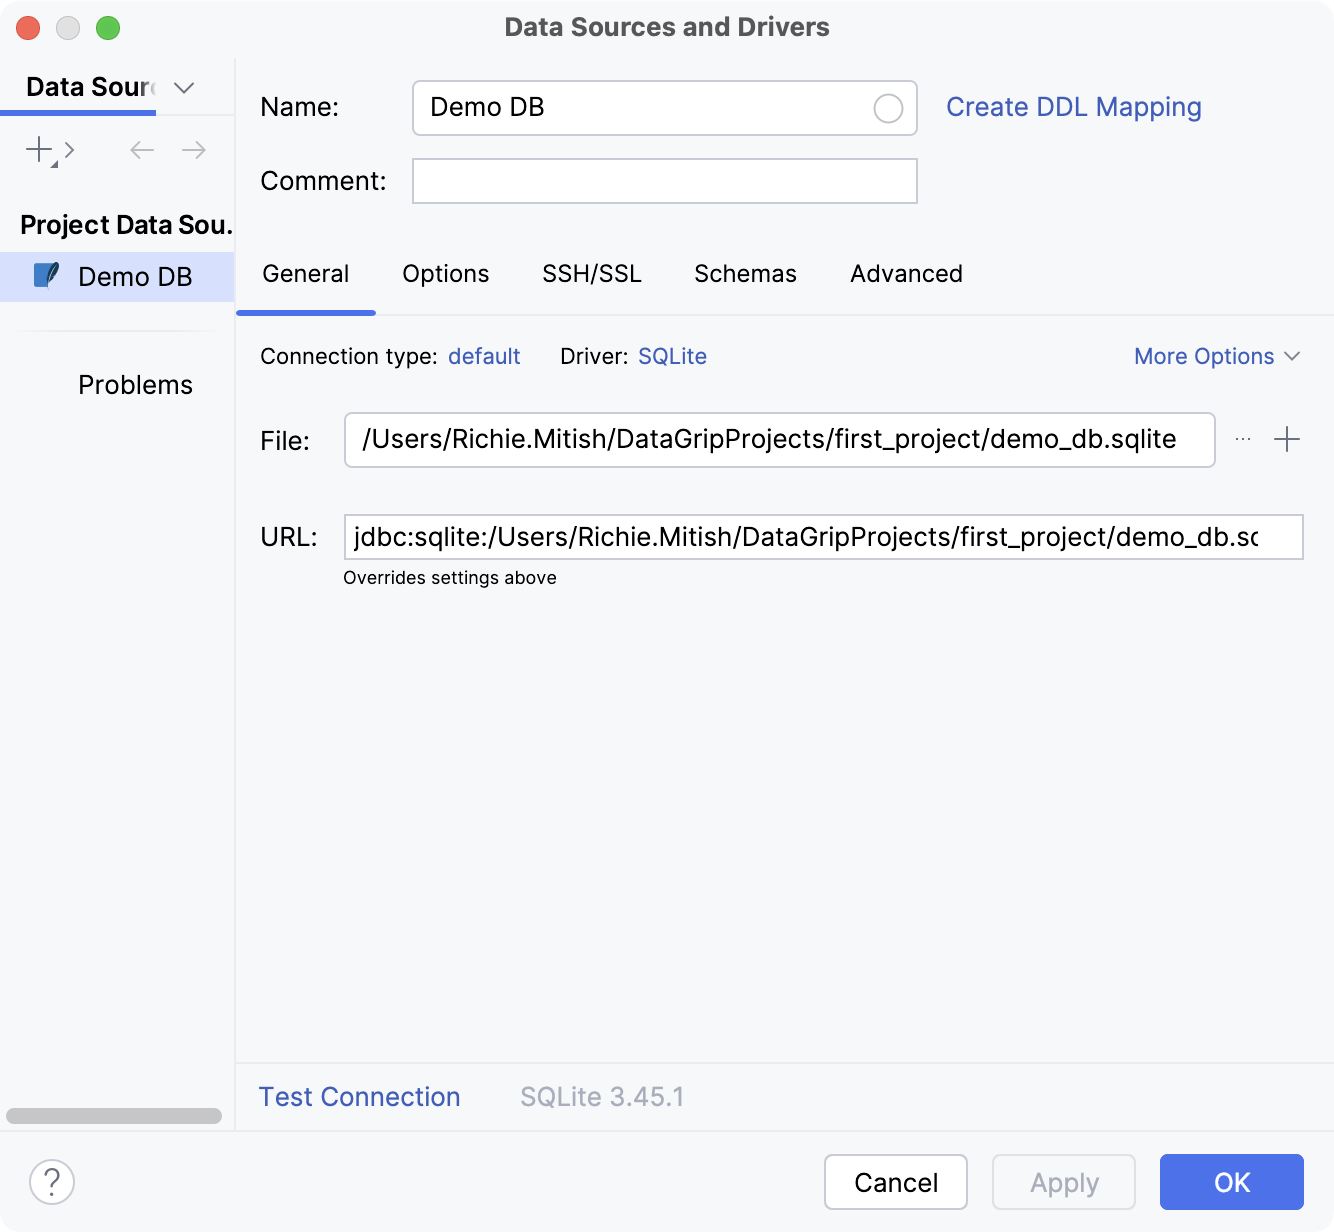Select the Advanced tab
This screenshot has width=1334, height=1232.
(905, 273)
